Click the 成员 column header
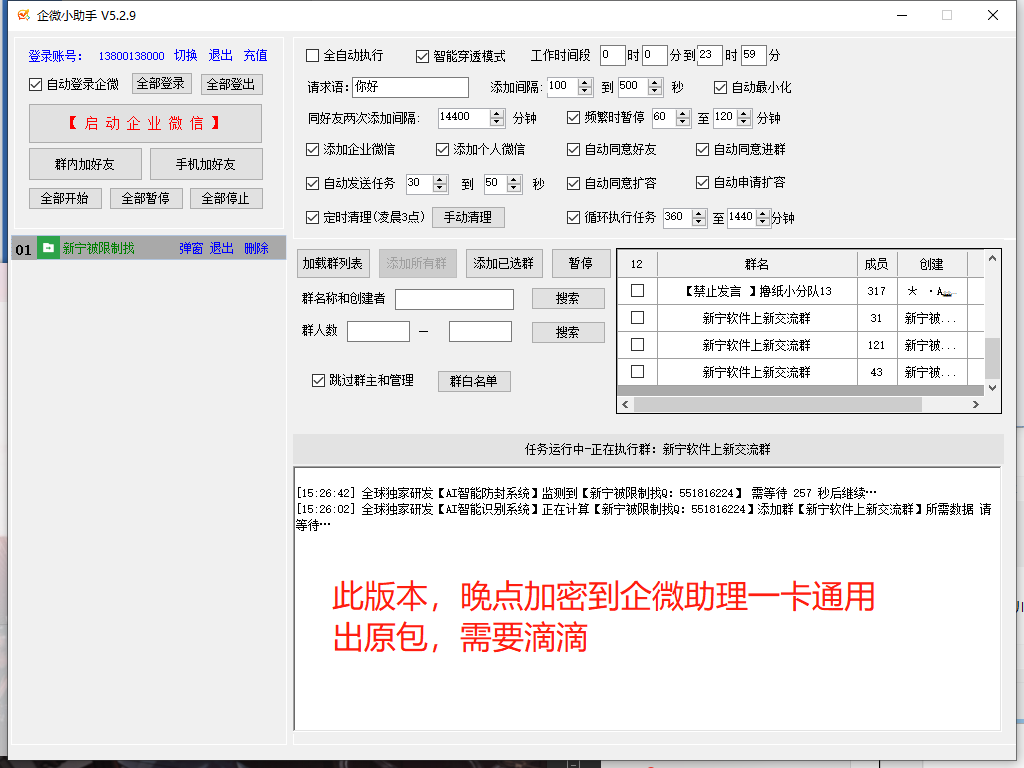Viewport: 1024px width, 768px height. [876, 264]
